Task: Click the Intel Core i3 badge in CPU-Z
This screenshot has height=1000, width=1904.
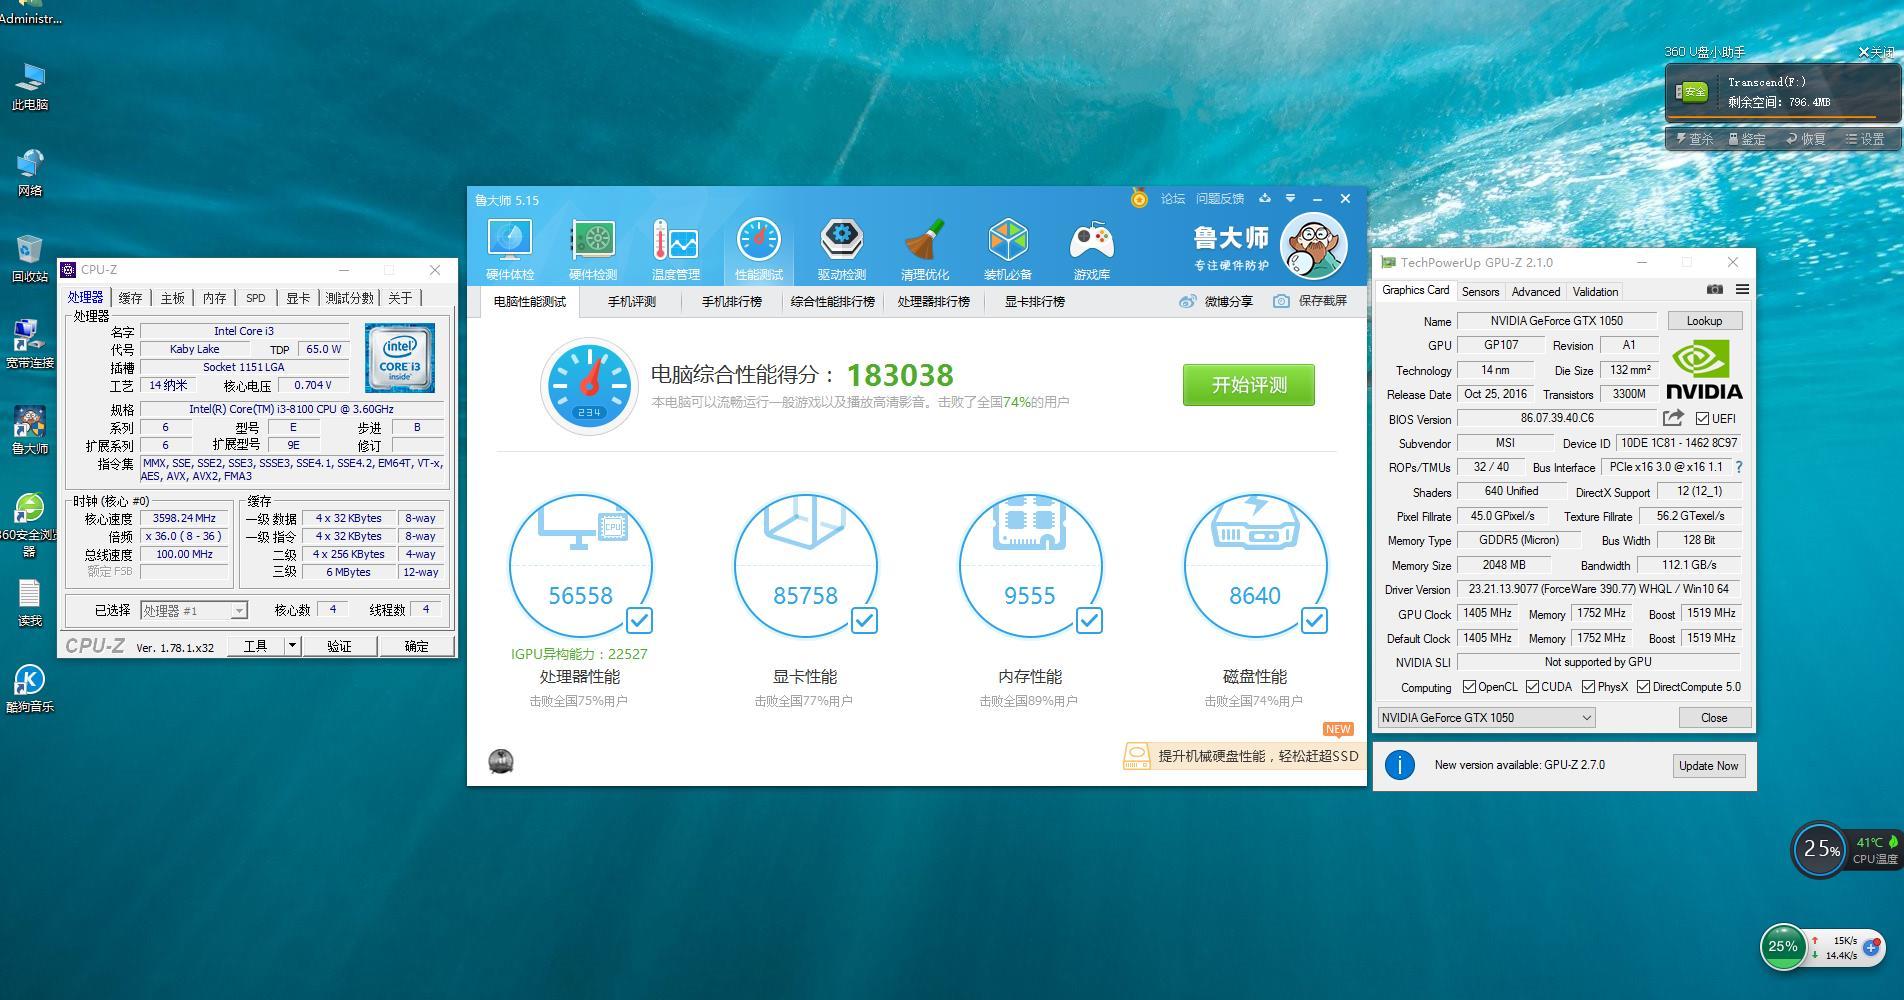Action: tap(399, 357)
